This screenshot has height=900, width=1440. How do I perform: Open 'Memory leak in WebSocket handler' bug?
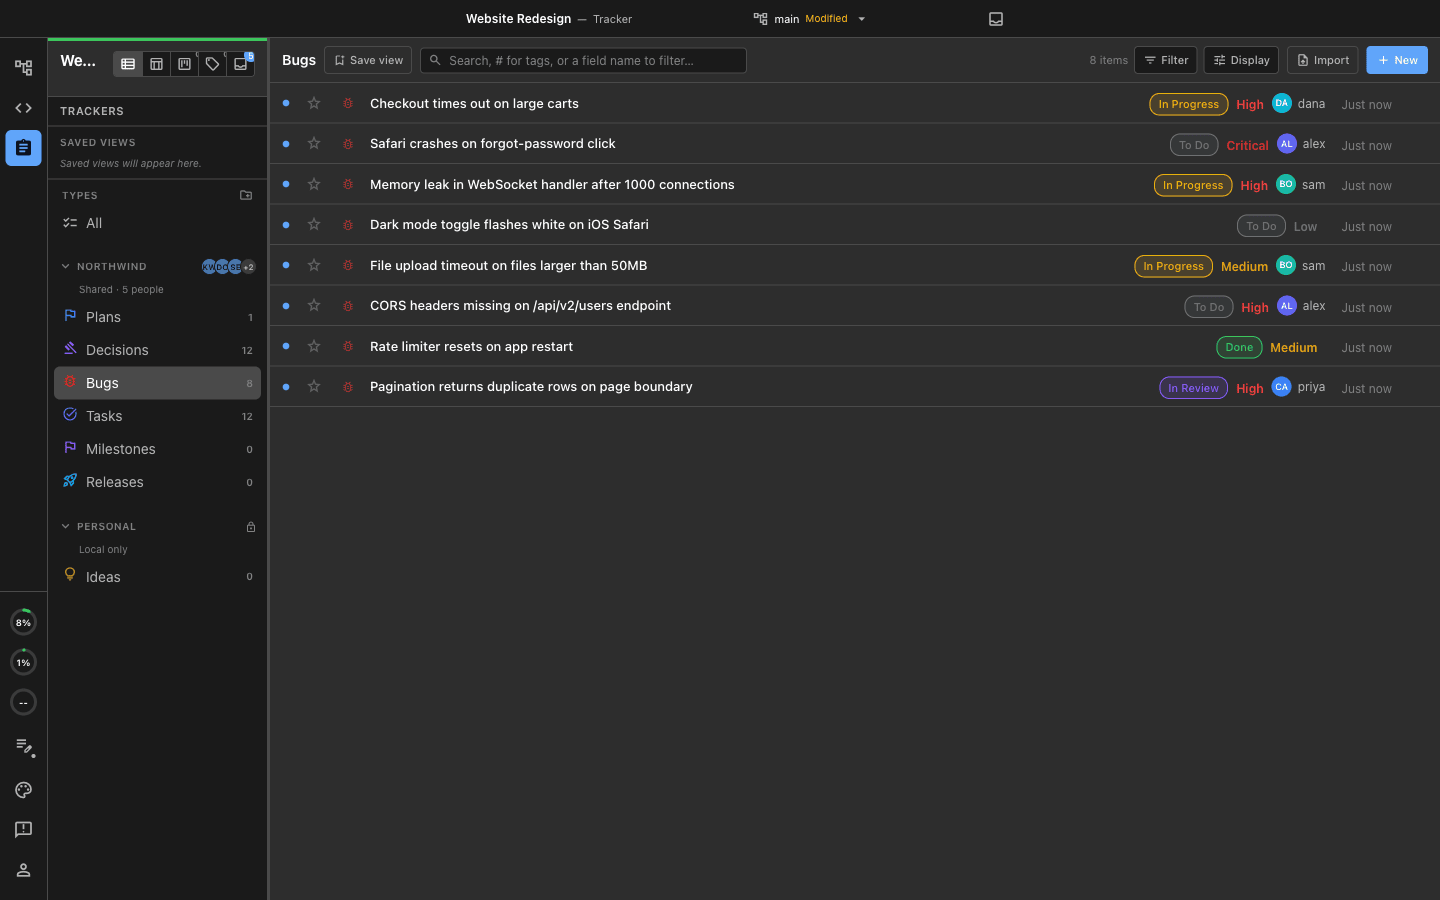coord(552,184)
